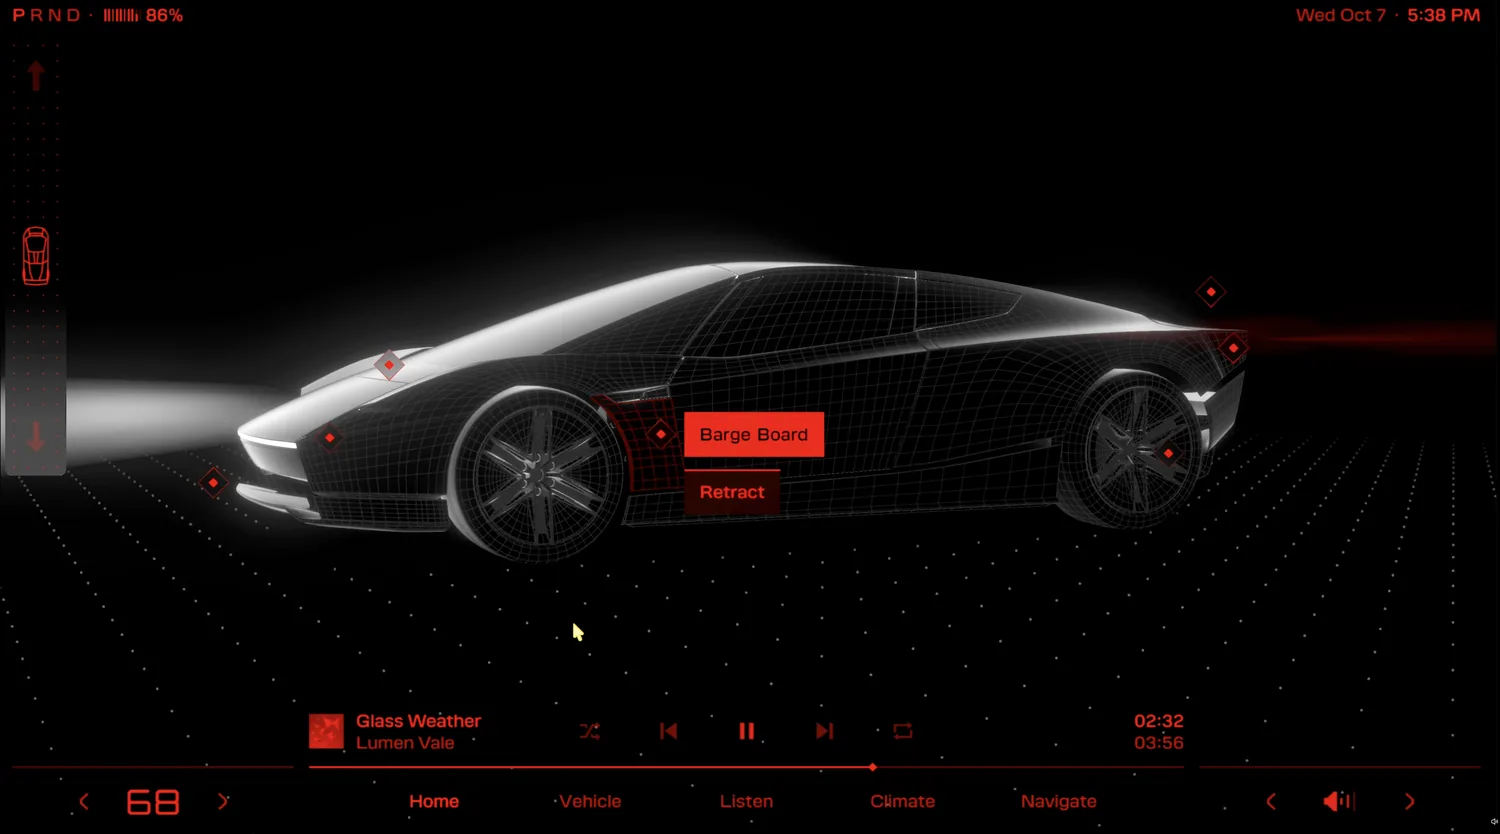Open the Glass Weather album art thumbnail

tap(326, 731)
